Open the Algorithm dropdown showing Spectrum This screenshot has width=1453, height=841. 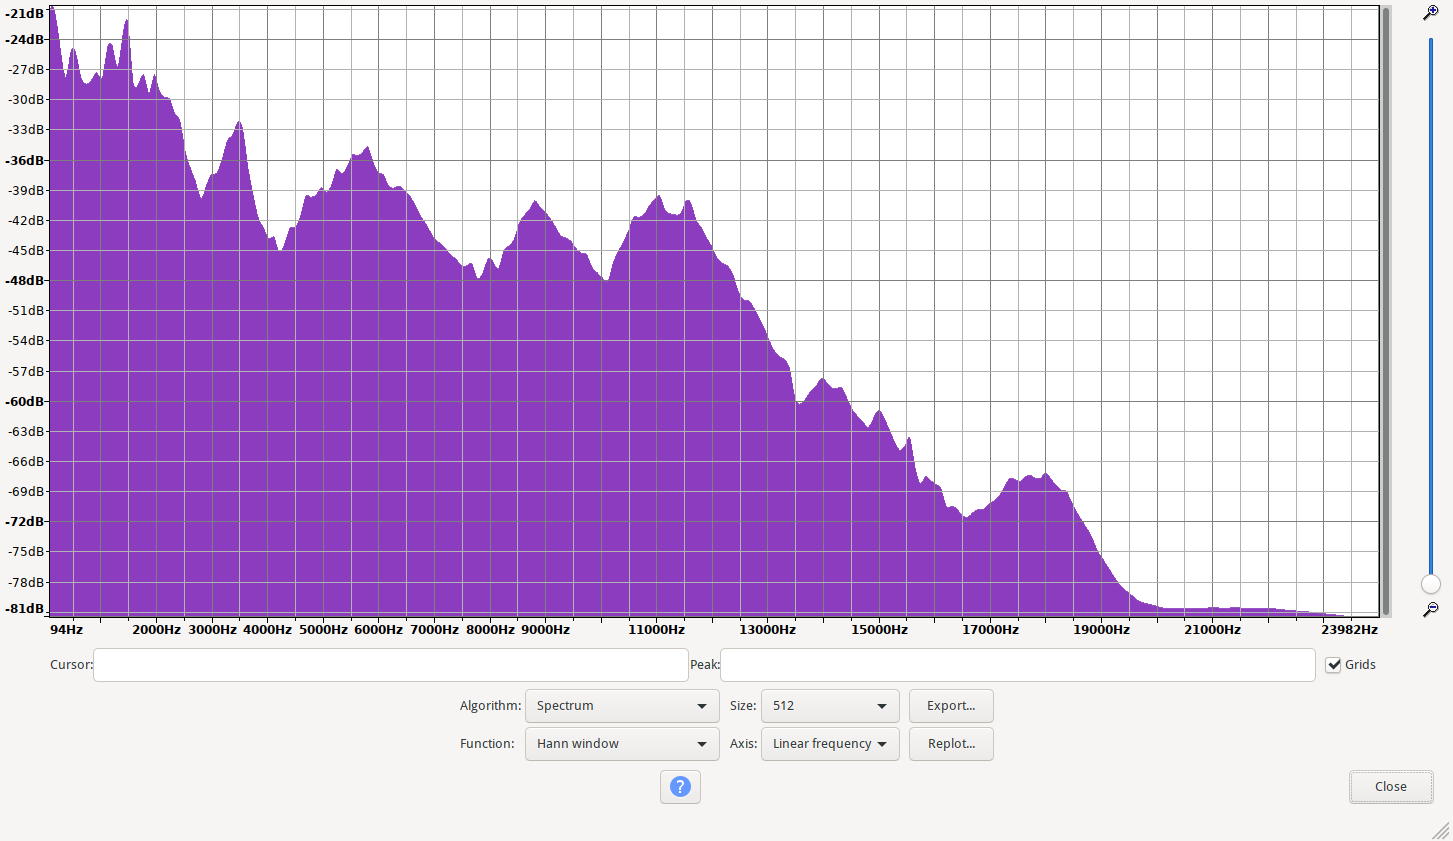click(622, 706)
